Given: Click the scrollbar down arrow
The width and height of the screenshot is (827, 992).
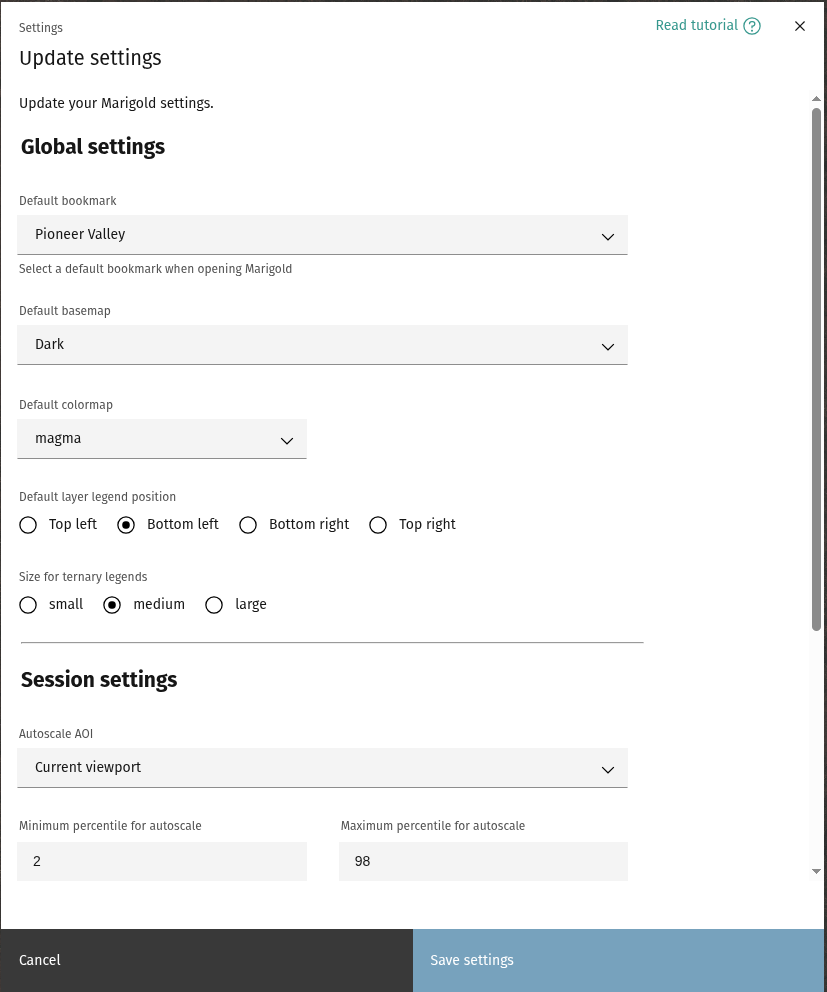Looking at the screenshot, I should (x=816, y=871).
